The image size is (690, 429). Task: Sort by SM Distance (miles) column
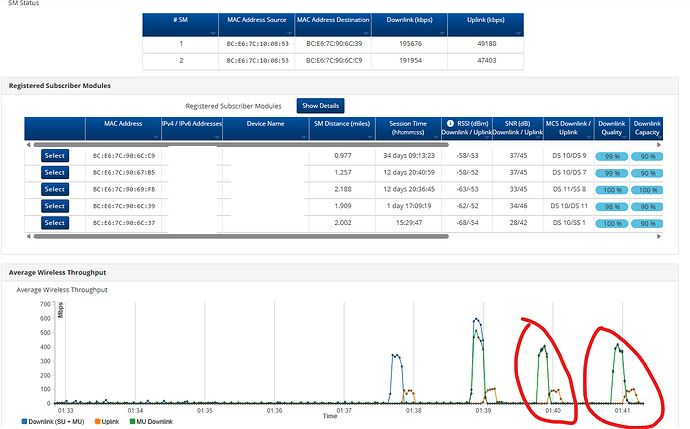coord(341,123)
